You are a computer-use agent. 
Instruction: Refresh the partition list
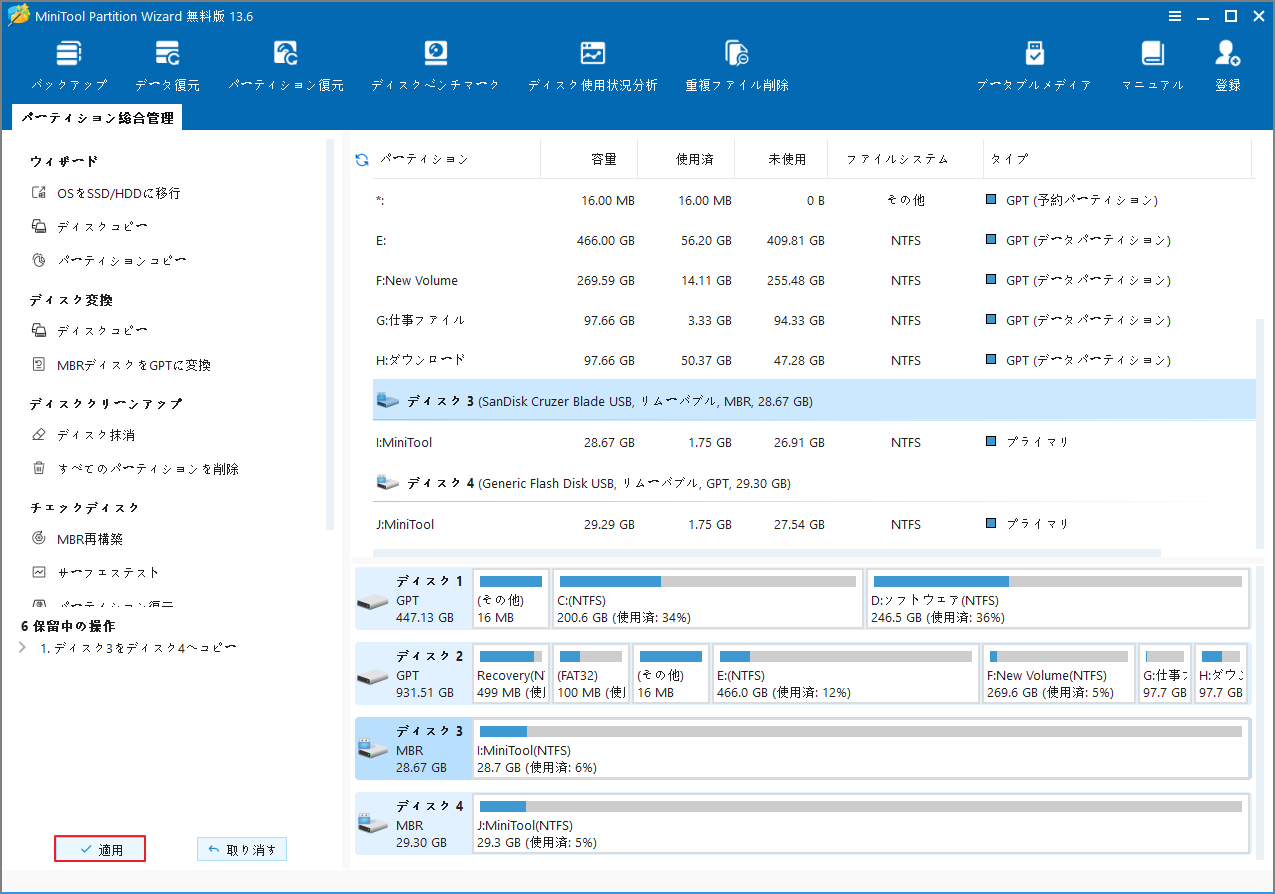click(359, 158)
